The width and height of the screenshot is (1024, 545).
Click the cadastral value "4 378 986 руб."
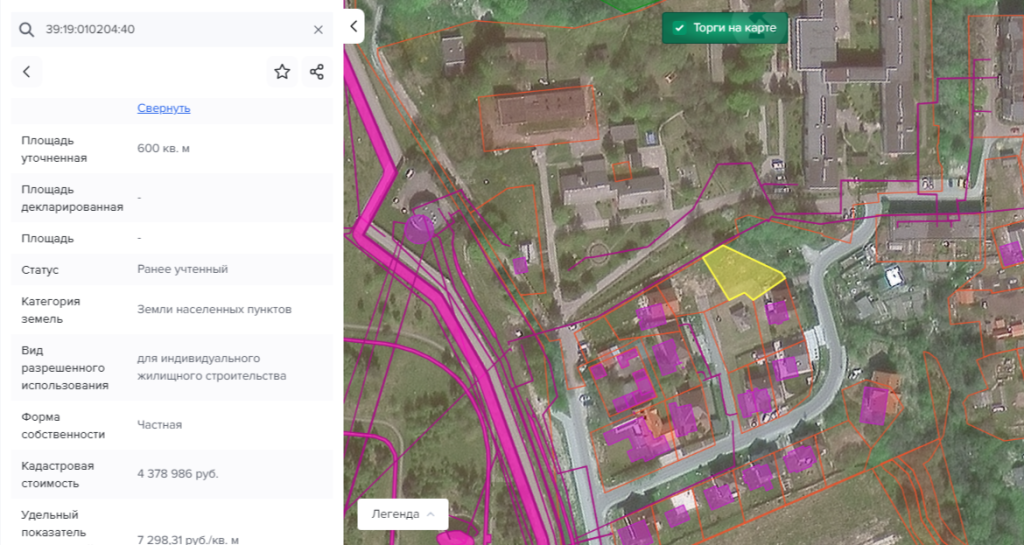pyautogui.click(x=177, y=474)
